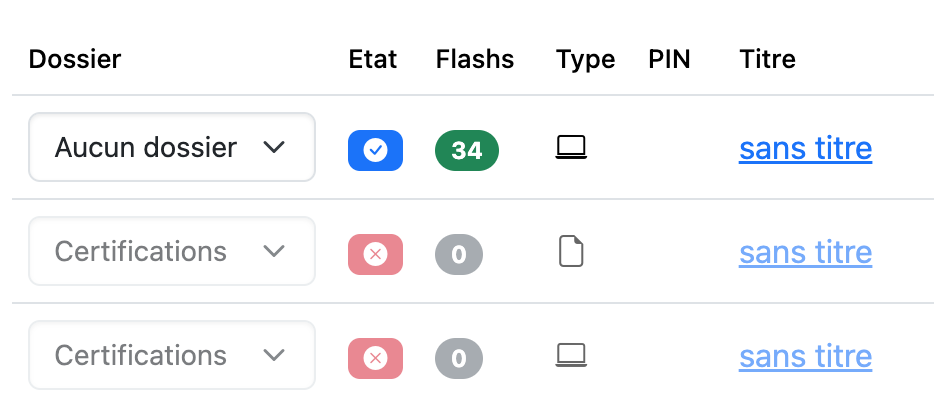Open the second row Certifications dropdown

tap(171, 251)
